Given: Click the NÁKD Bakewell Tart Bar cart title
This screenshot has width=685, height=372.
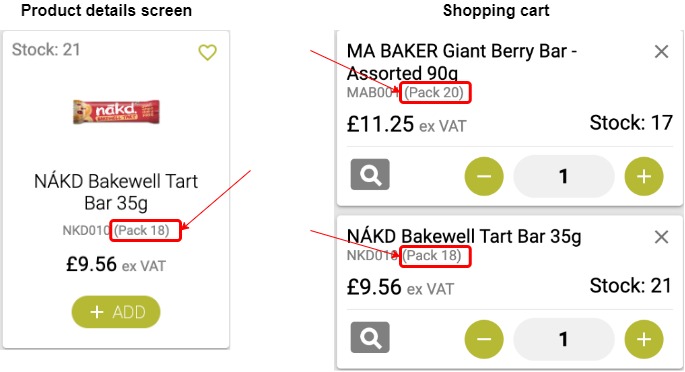Looking at the screenshot, I should click(464, 236).
